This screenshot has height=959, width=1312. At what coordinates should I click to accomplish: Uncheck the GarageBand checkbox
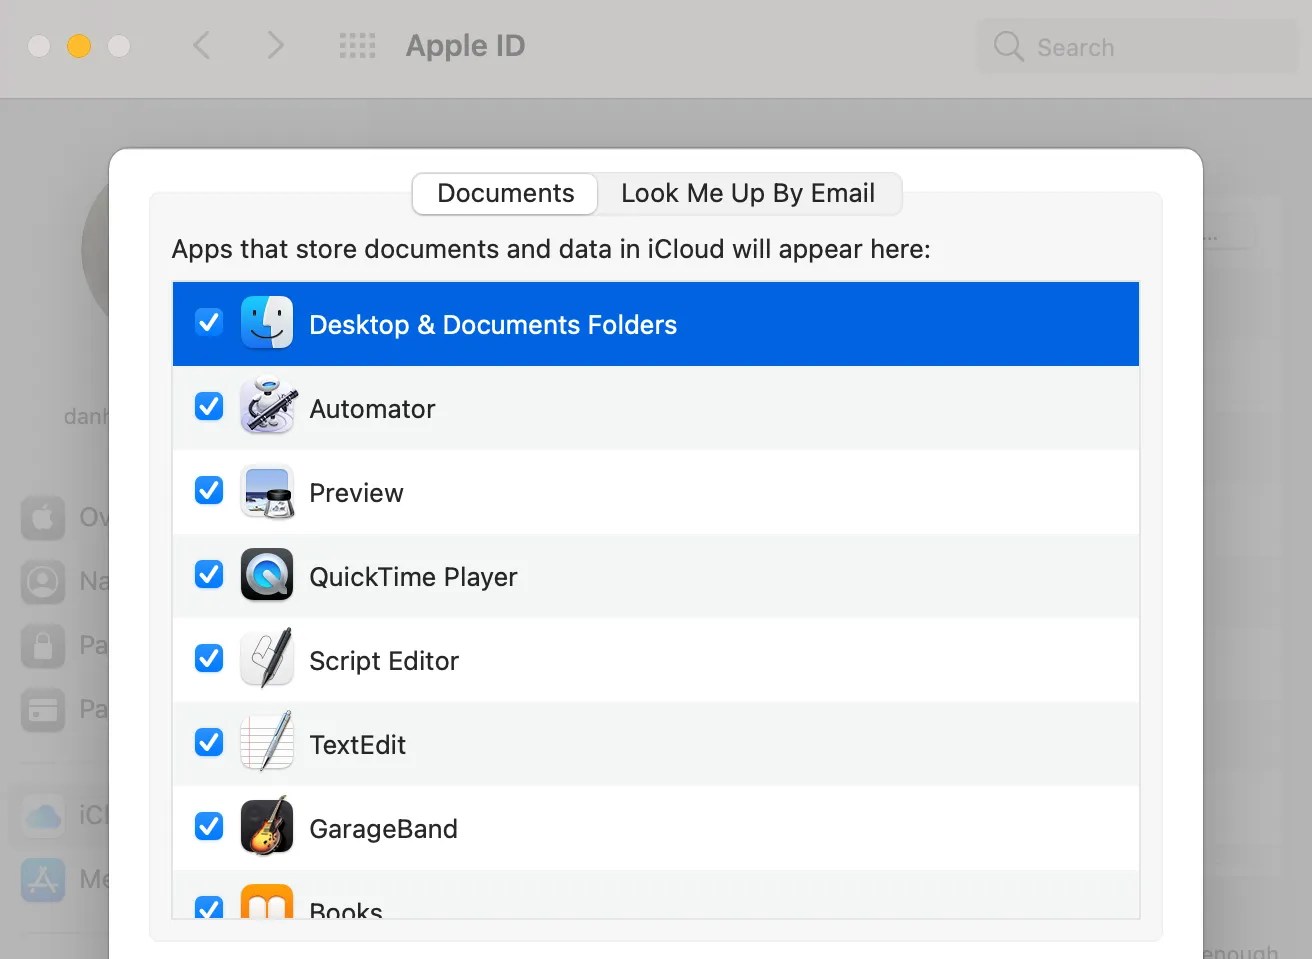(x=208, y=826)
